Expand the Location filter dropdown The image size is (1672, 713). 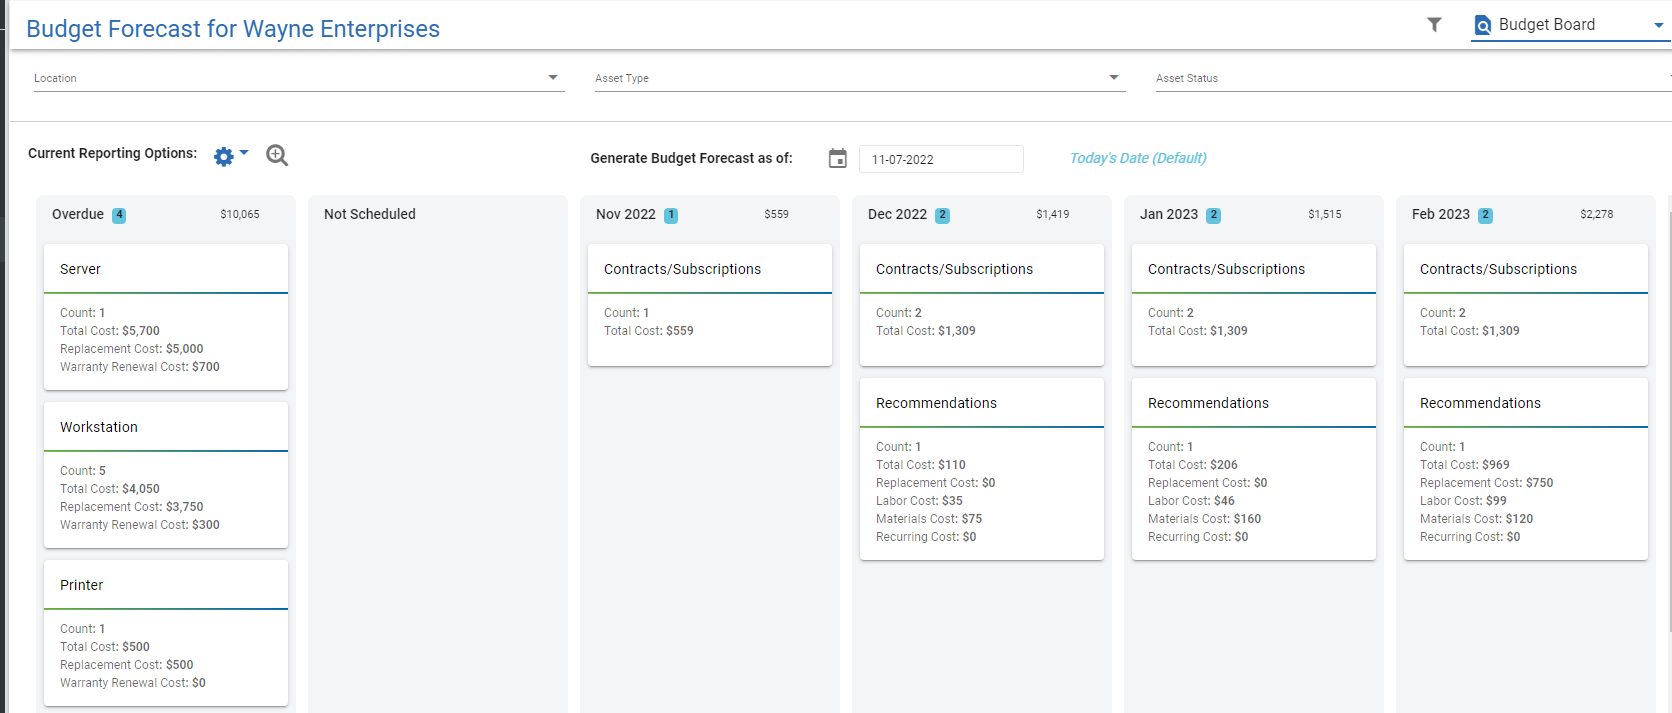[x=299, y=78]
